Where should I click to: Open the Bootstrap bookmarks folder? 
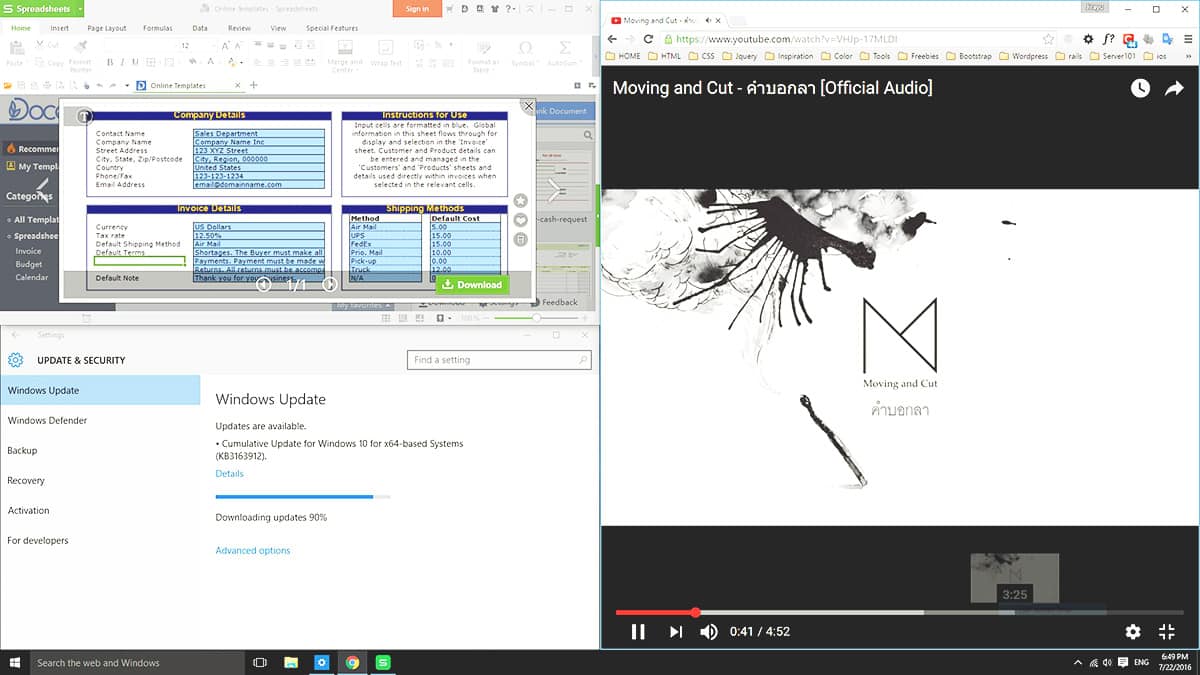coord(968,56)
